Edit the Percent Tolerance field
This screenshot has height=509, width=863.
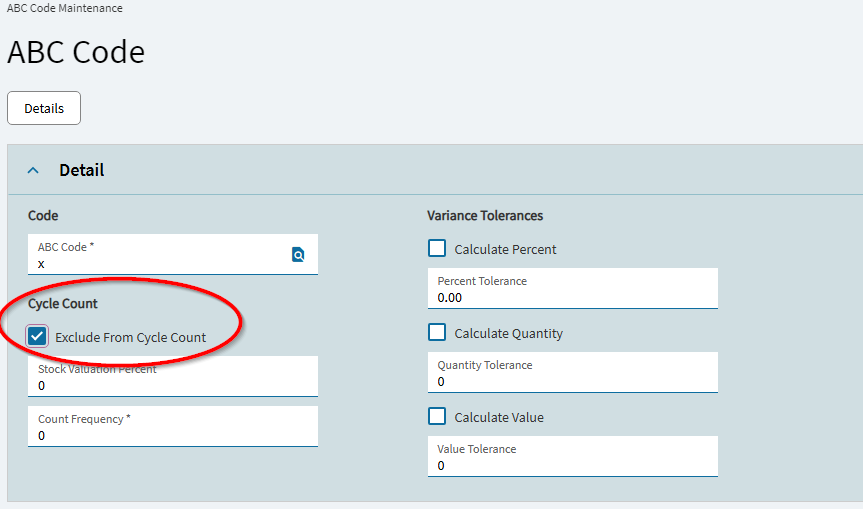pyautogui.click(x=572, y=288)
